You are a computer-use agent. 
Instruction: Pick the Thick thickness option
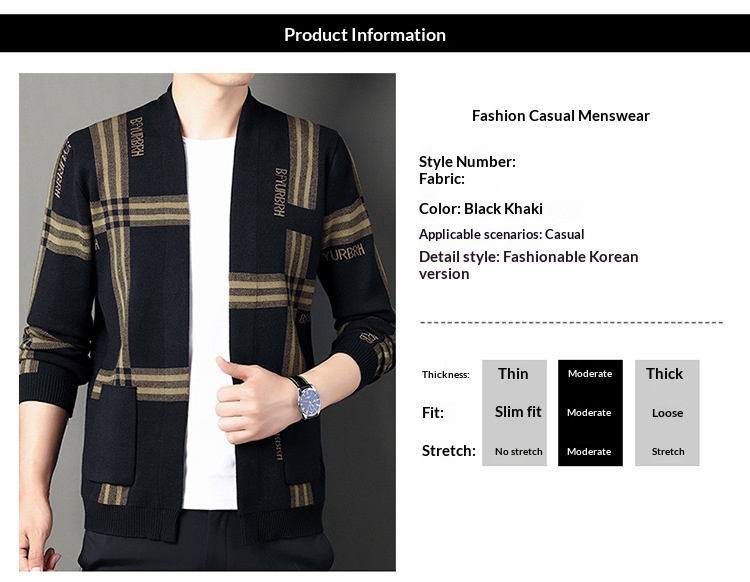tap(664, 374)
